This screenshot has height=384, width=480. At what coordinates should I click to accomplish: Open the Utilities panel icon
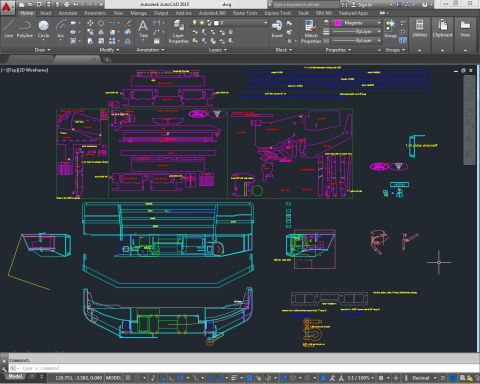coord(420,28)
